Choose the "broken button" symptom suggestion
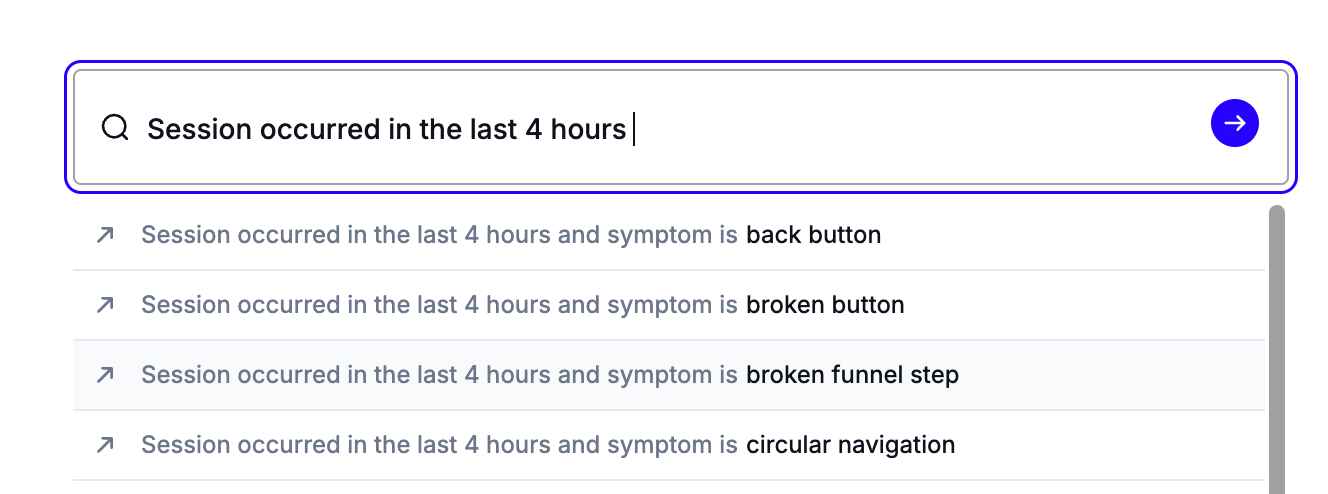This screenshot has height=494, width=1328. click(x=825, y=306)
